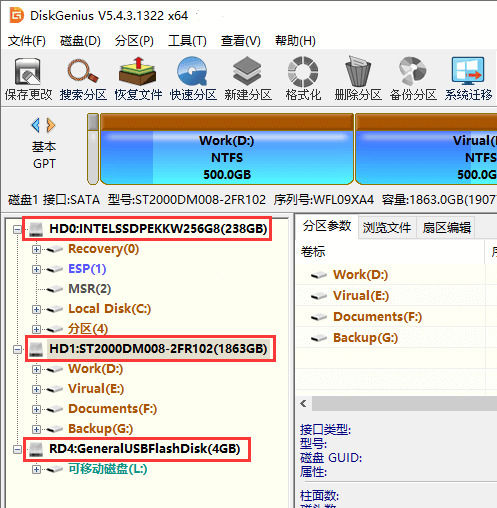The height and width of the screenshot is (508, 497).
Task: Expand the Documents(F:) partition in tree
Action: (x=36, y=409)
